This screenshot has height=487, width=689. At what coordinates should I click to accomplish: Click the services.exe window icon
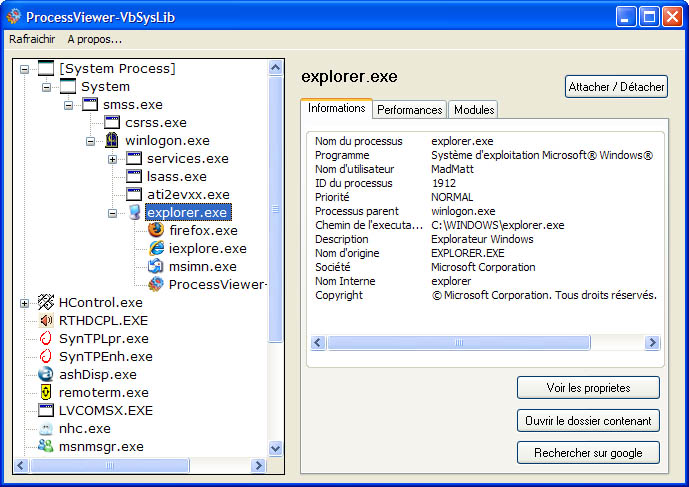coord(134,158)
